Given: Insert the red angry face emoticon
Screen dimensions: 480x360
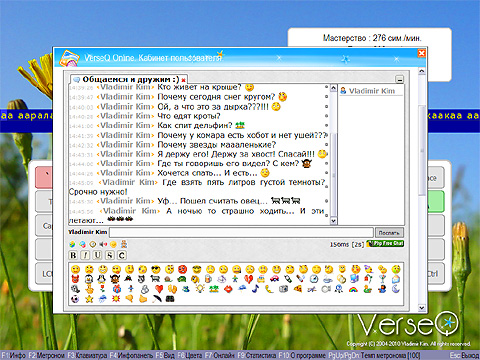Looking at the screenshot, I should [182, 269].
